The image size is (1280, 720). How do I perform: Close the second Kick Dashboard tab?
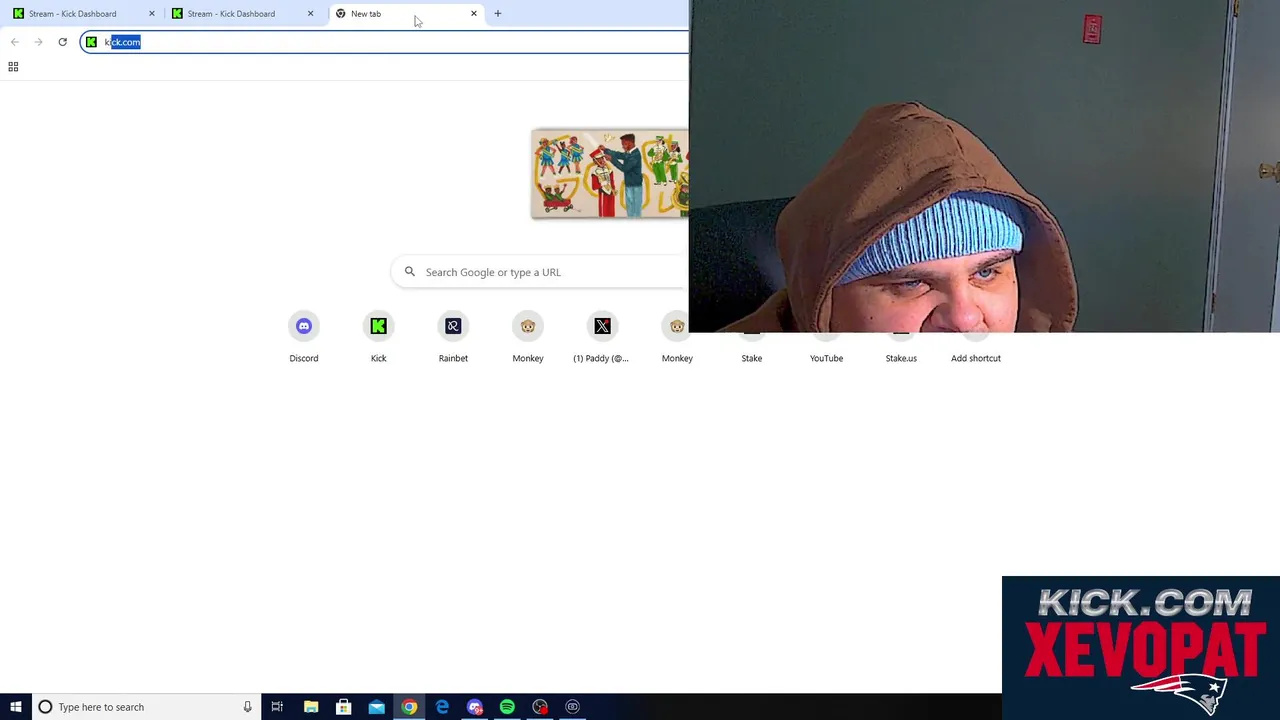310,14
